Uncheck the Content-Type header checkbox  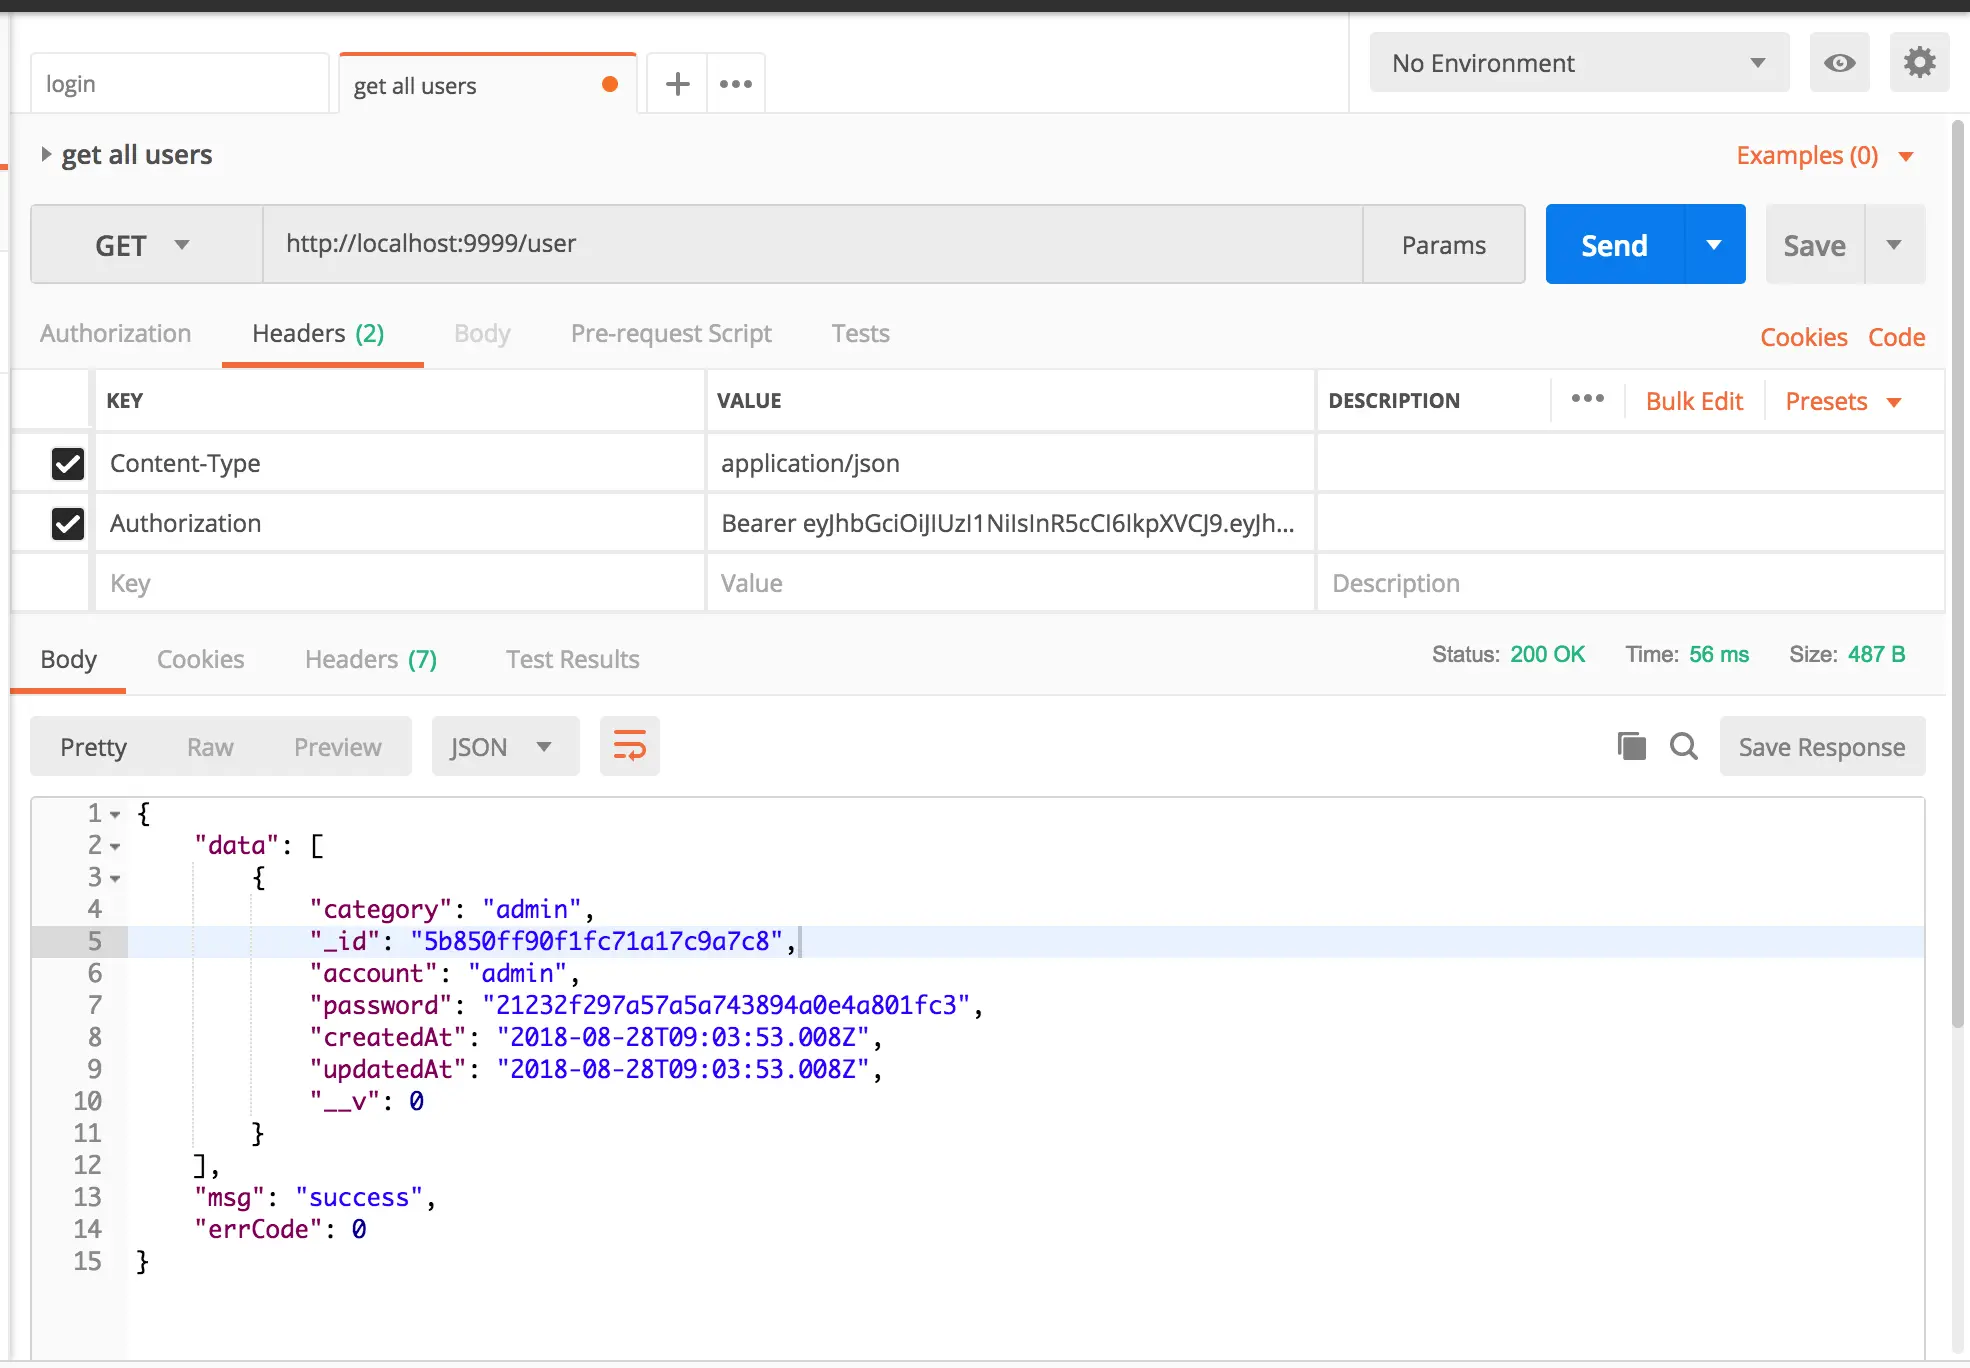(x=67, y=463)
